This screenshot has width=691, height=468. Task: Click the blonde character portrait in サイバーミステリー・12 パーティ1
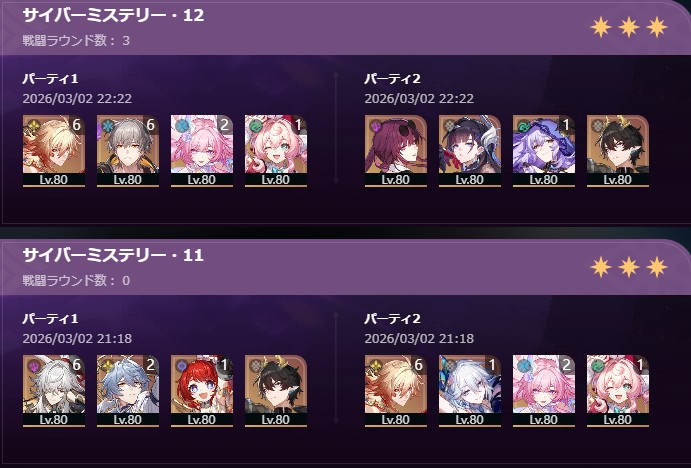pos(54,151)
